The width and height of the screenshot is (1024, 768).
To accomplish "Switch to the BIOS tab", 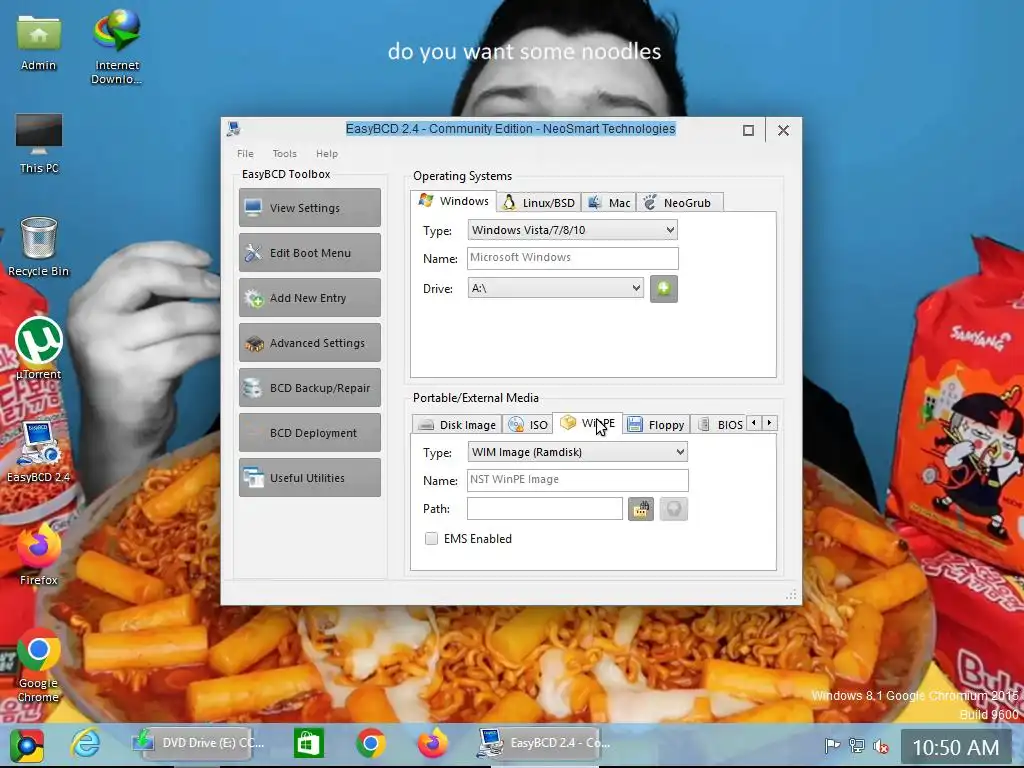I will coord(718,424).
